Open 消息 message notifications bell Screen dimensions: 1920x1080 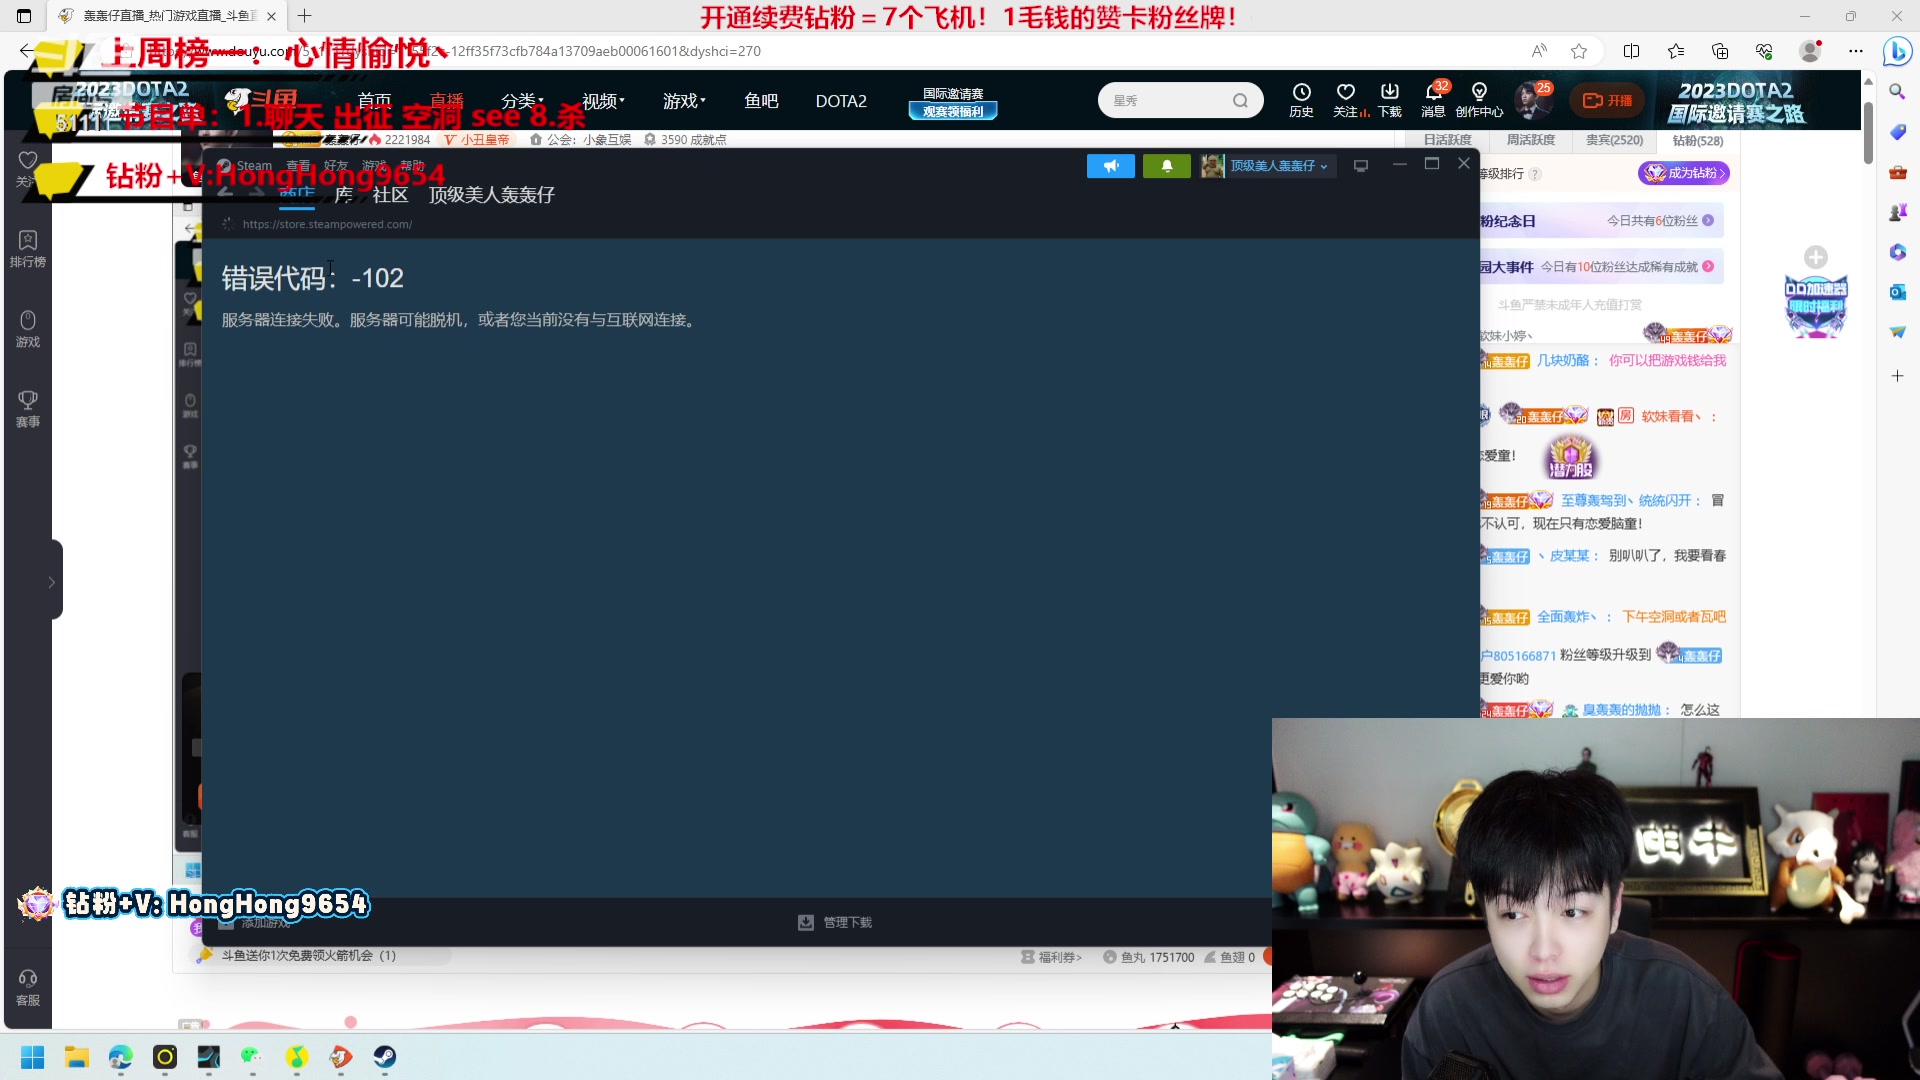1433,93
